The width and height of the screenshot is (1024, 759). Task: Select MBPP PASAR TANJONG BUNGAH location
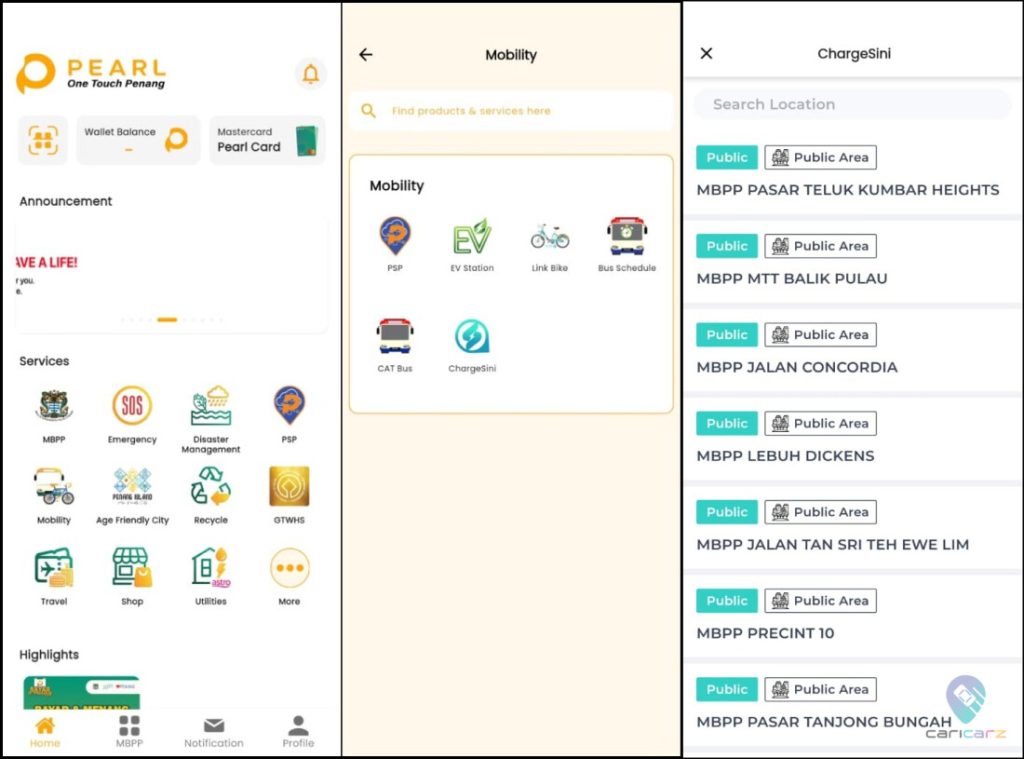click(853, 705)
